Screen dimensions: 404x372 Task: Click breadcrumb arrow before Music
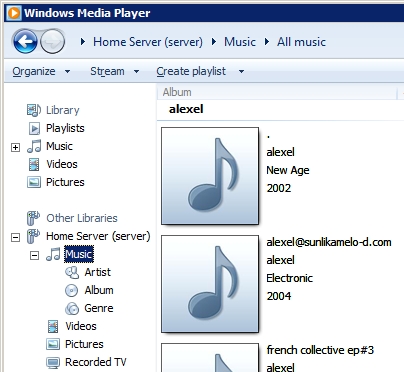point(214,42)
